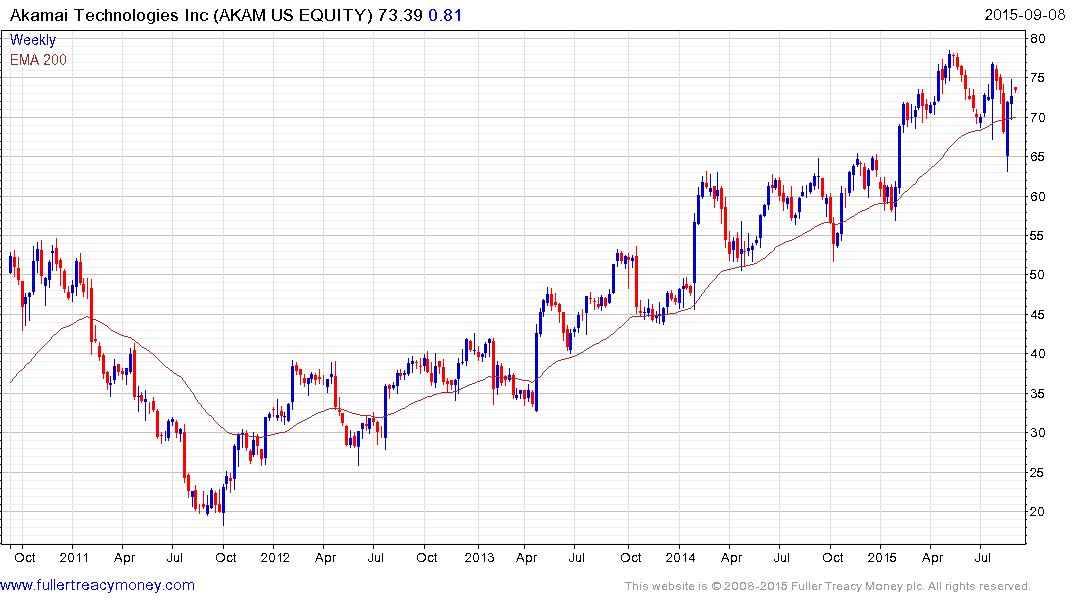
Task: Click the Fuller Treacy Money copyright notice
Action: (827, 586)
